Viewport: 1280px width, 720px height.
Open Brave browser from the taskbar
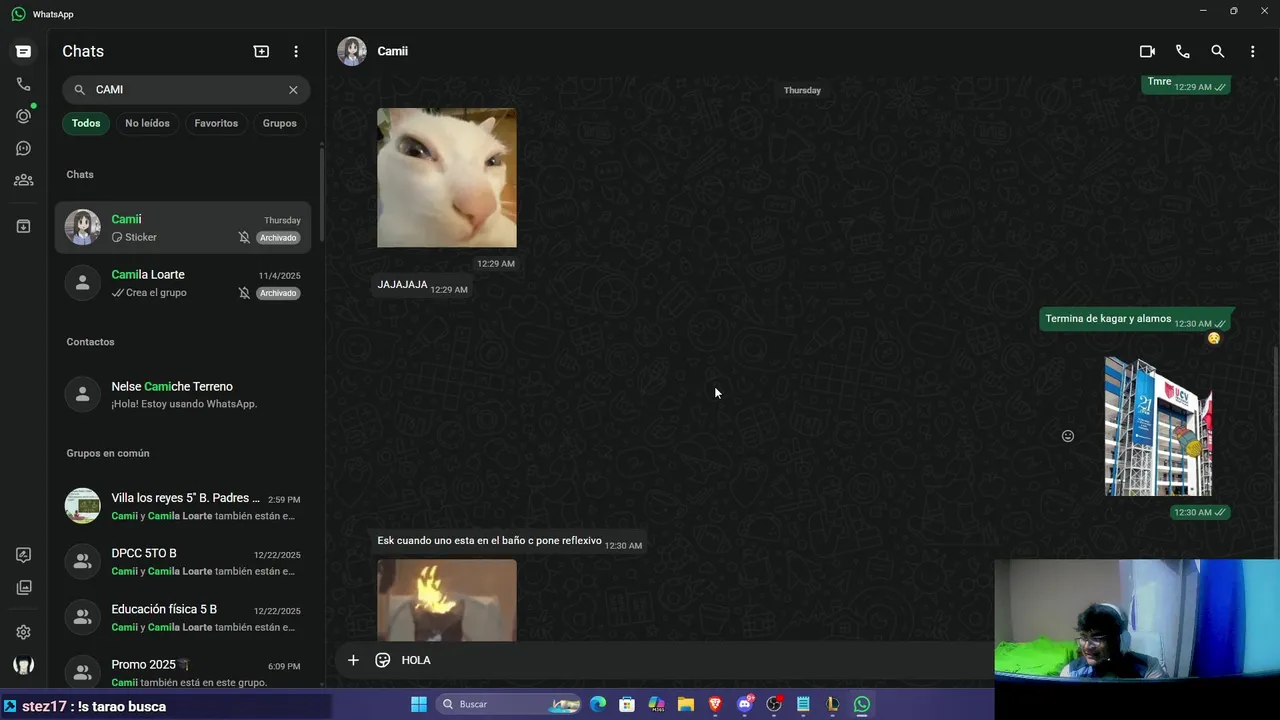click(x=715, y=704)
